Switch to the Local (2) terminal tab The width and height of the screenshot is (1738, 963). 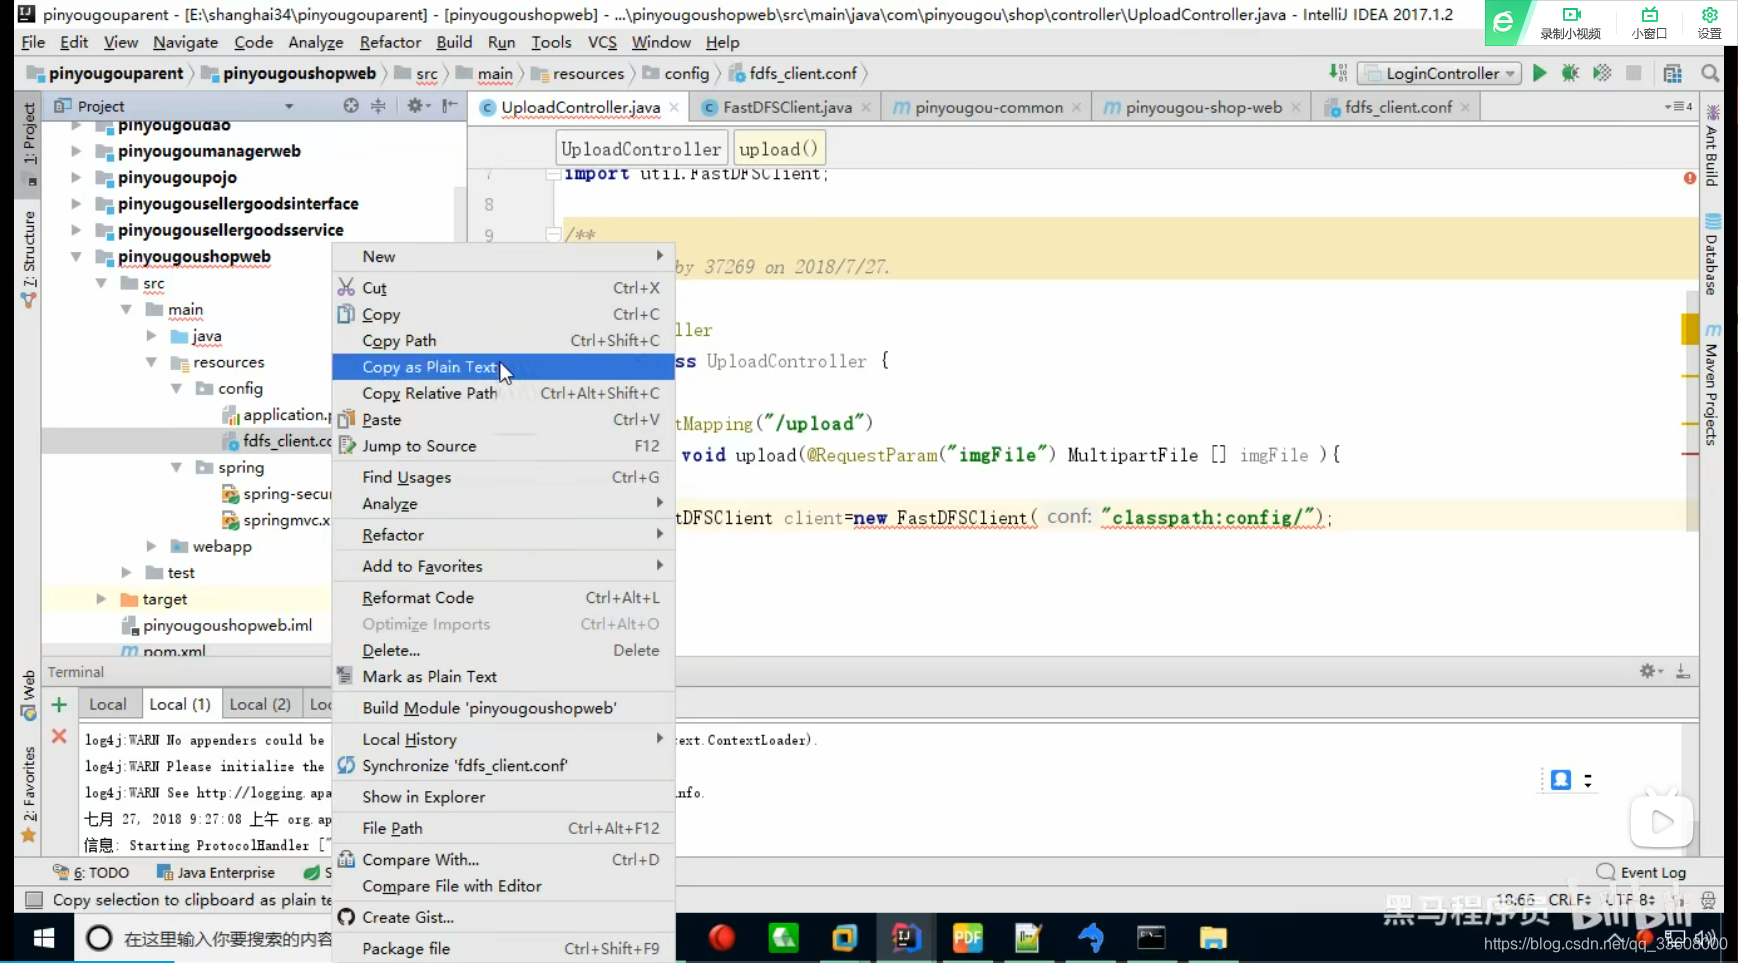260,704
